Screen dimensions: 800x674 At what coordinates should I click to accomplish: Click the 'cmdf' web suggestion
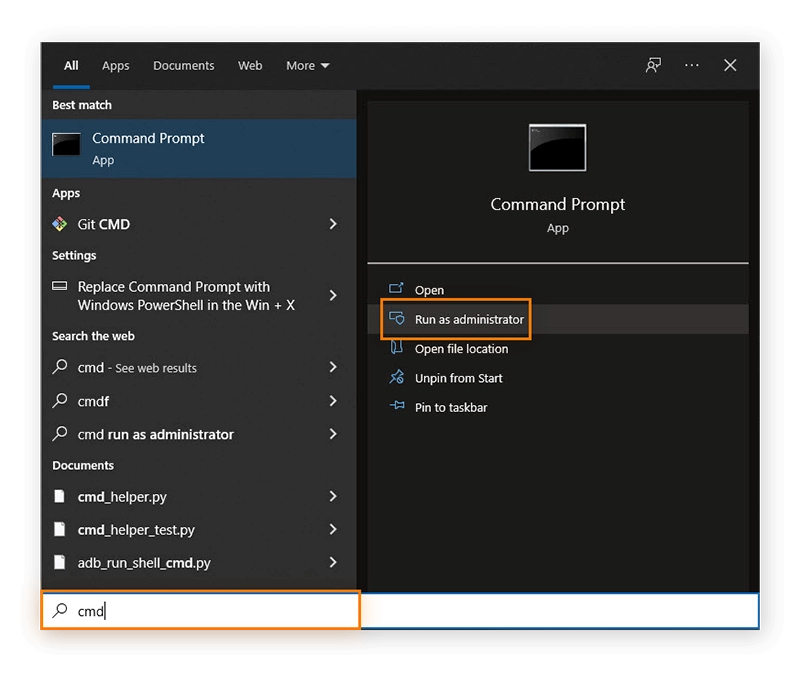click(x=199, y=401)
